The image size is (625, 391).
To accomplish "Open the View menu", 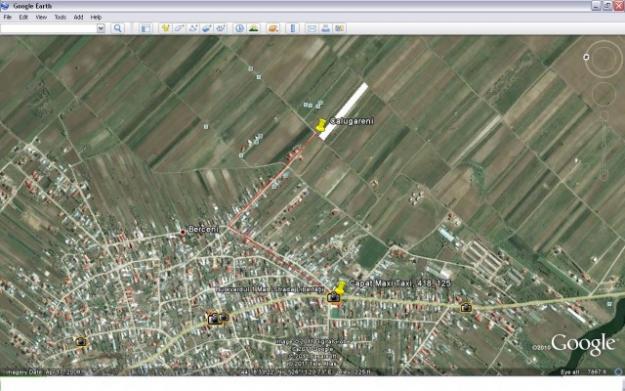I will pyautogui.click(x=41, y=17).
